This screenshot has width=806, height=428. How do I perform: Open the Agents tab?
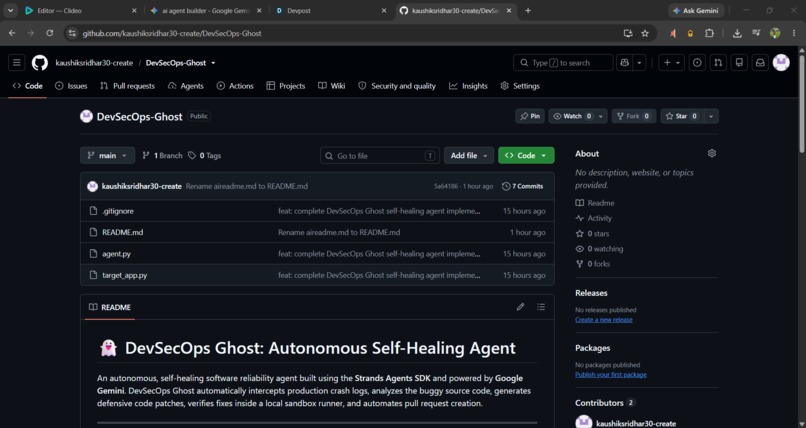(x=186, y=86)
